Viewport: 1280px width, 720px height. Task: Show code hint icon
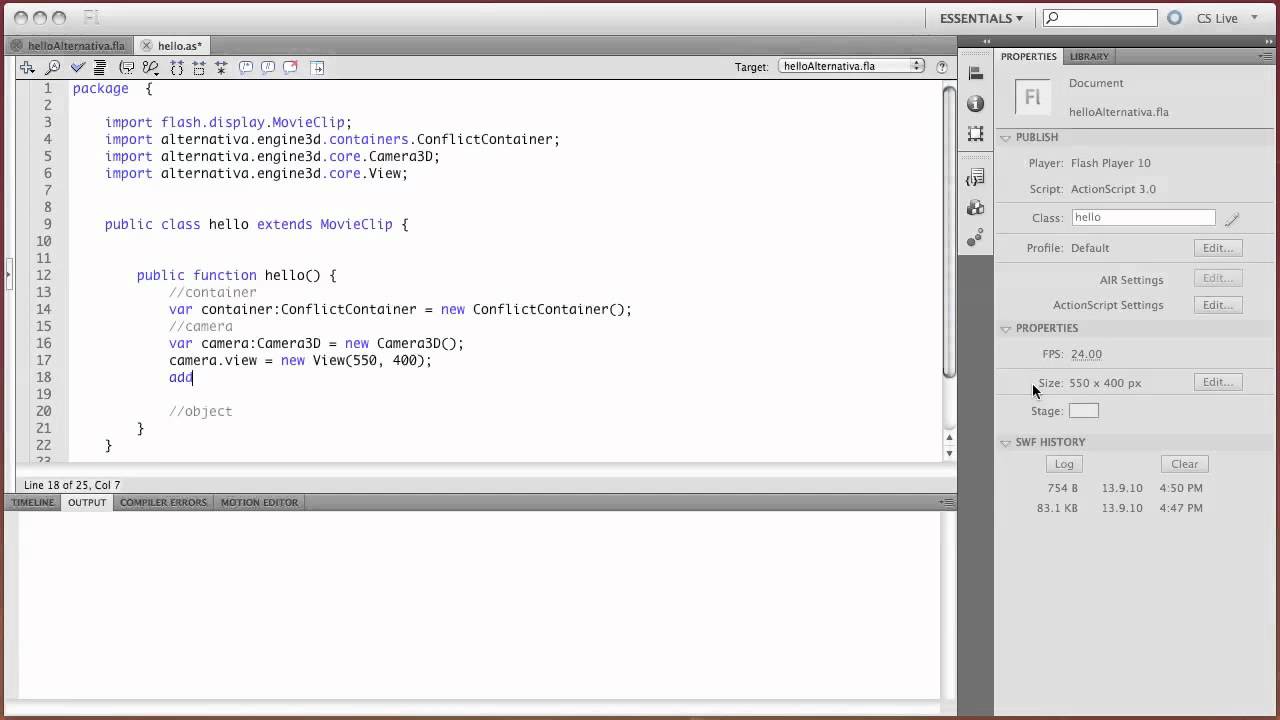pyautogui.click(x=127, y=67)
